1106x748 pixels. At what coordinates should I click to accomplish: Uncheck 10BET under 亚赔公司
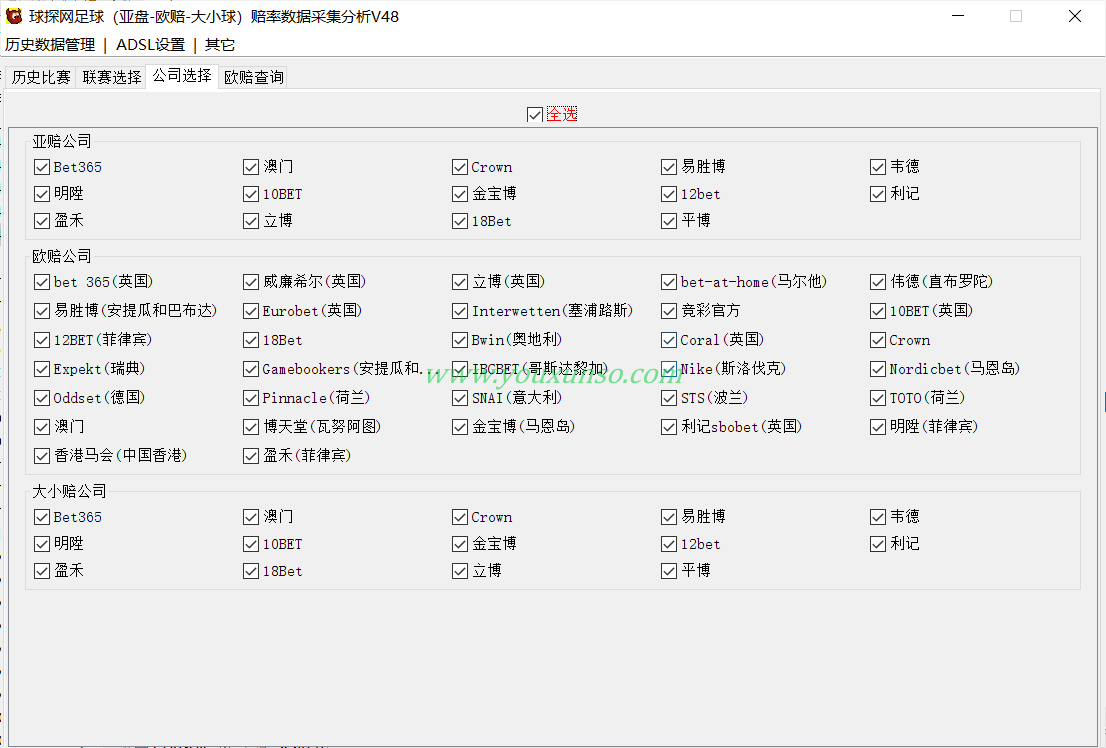tap(250, 194)
